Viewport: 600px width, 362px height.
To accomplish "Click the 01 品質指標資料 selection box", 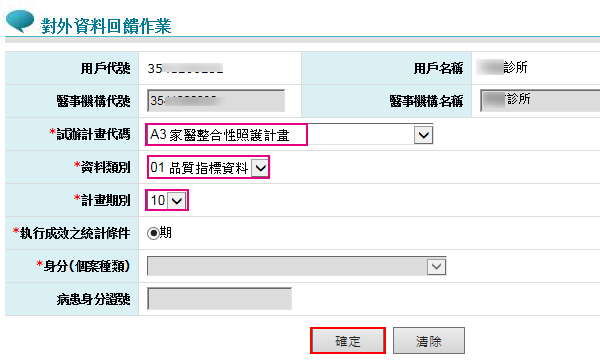I will click(x=209, y=168).
